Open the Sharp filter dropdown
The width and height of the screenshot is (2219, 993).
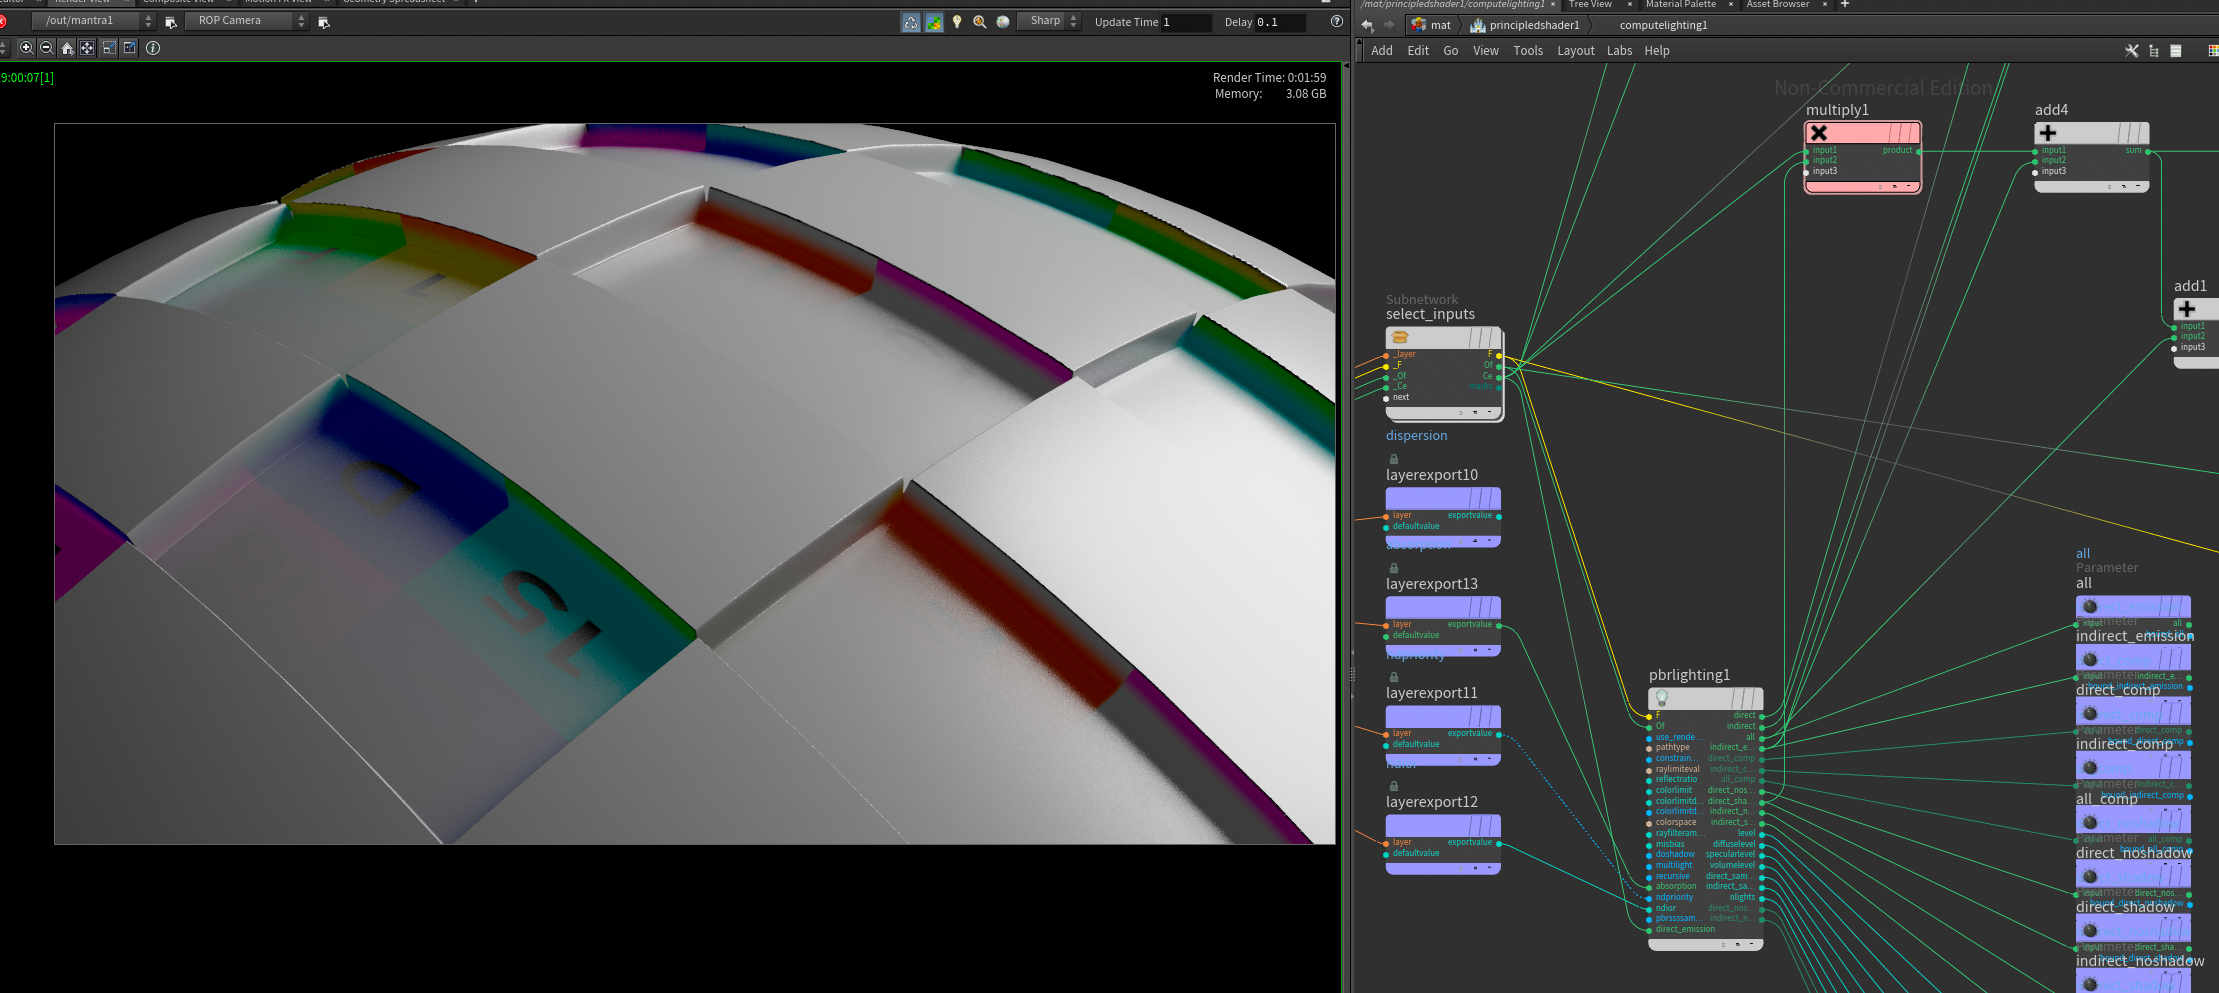1050,21
